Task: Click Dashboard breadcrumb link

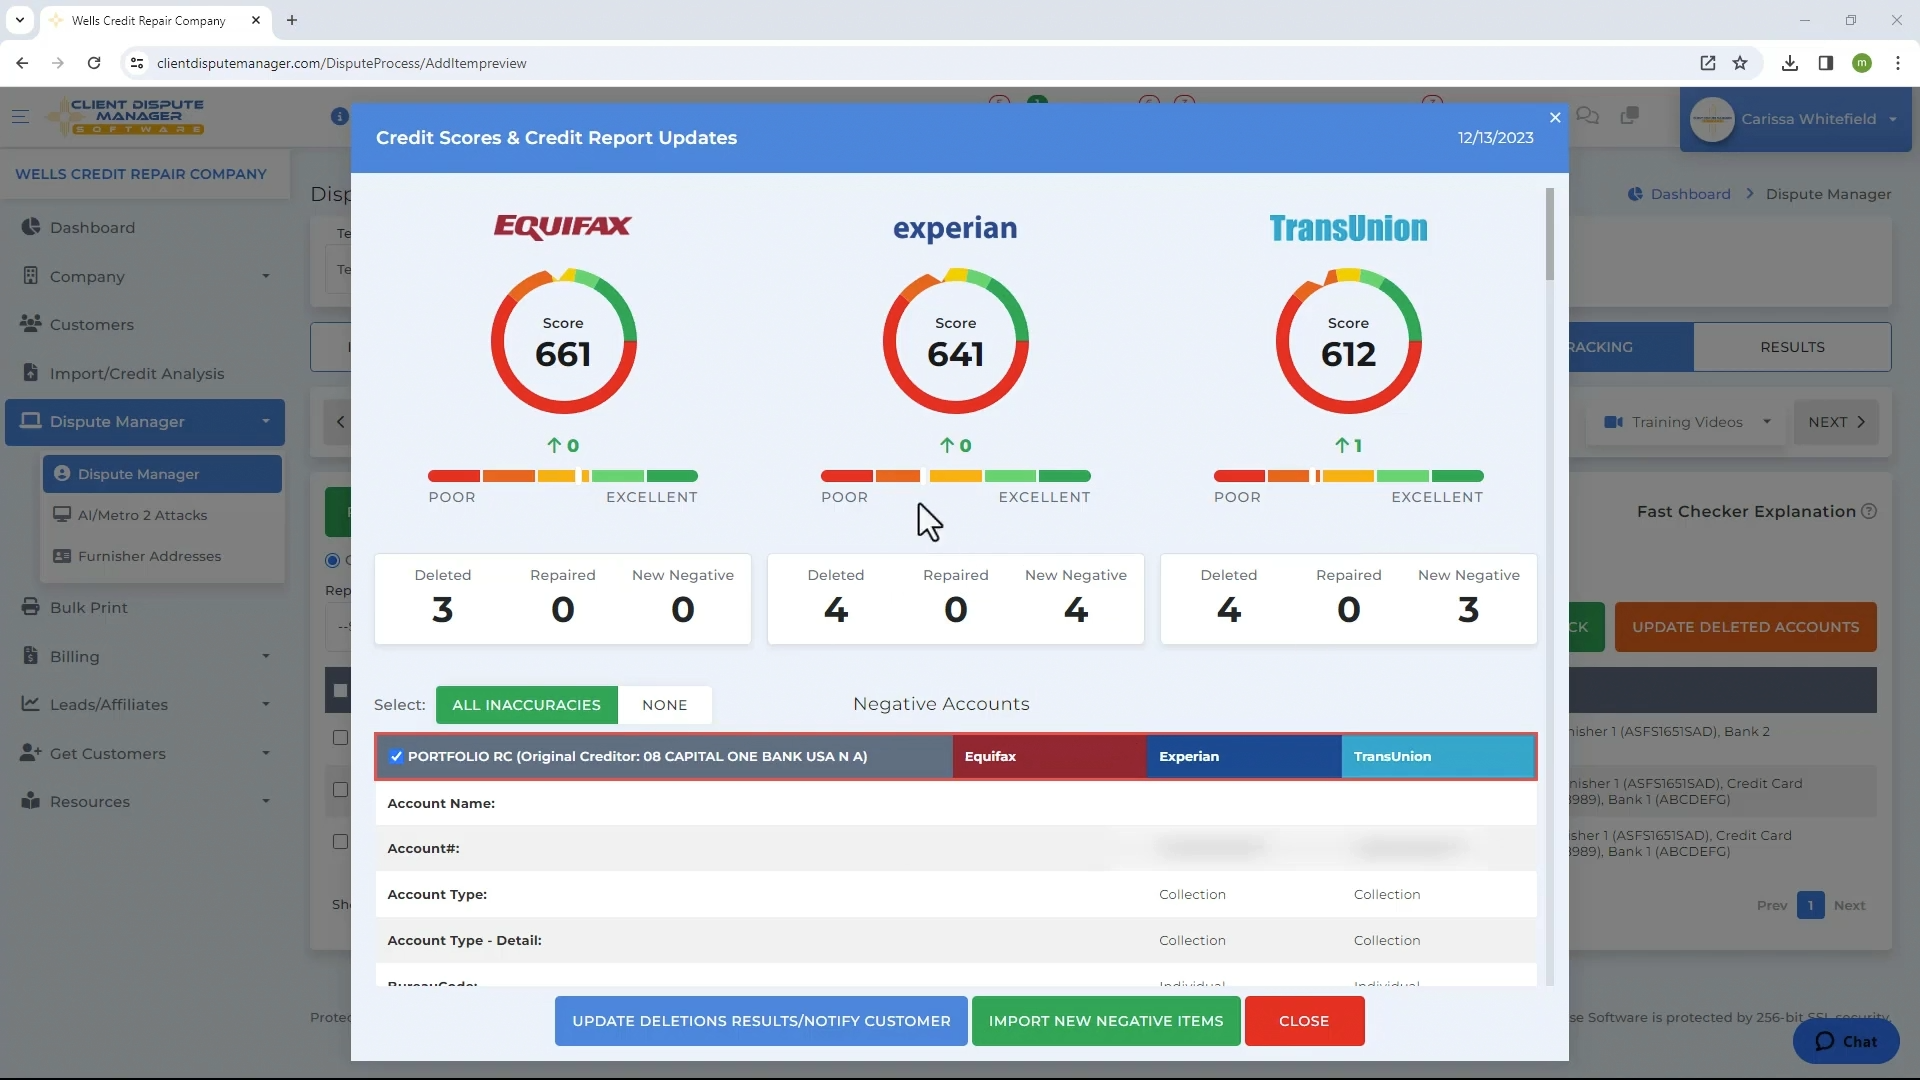Action: coord(1690,194)
